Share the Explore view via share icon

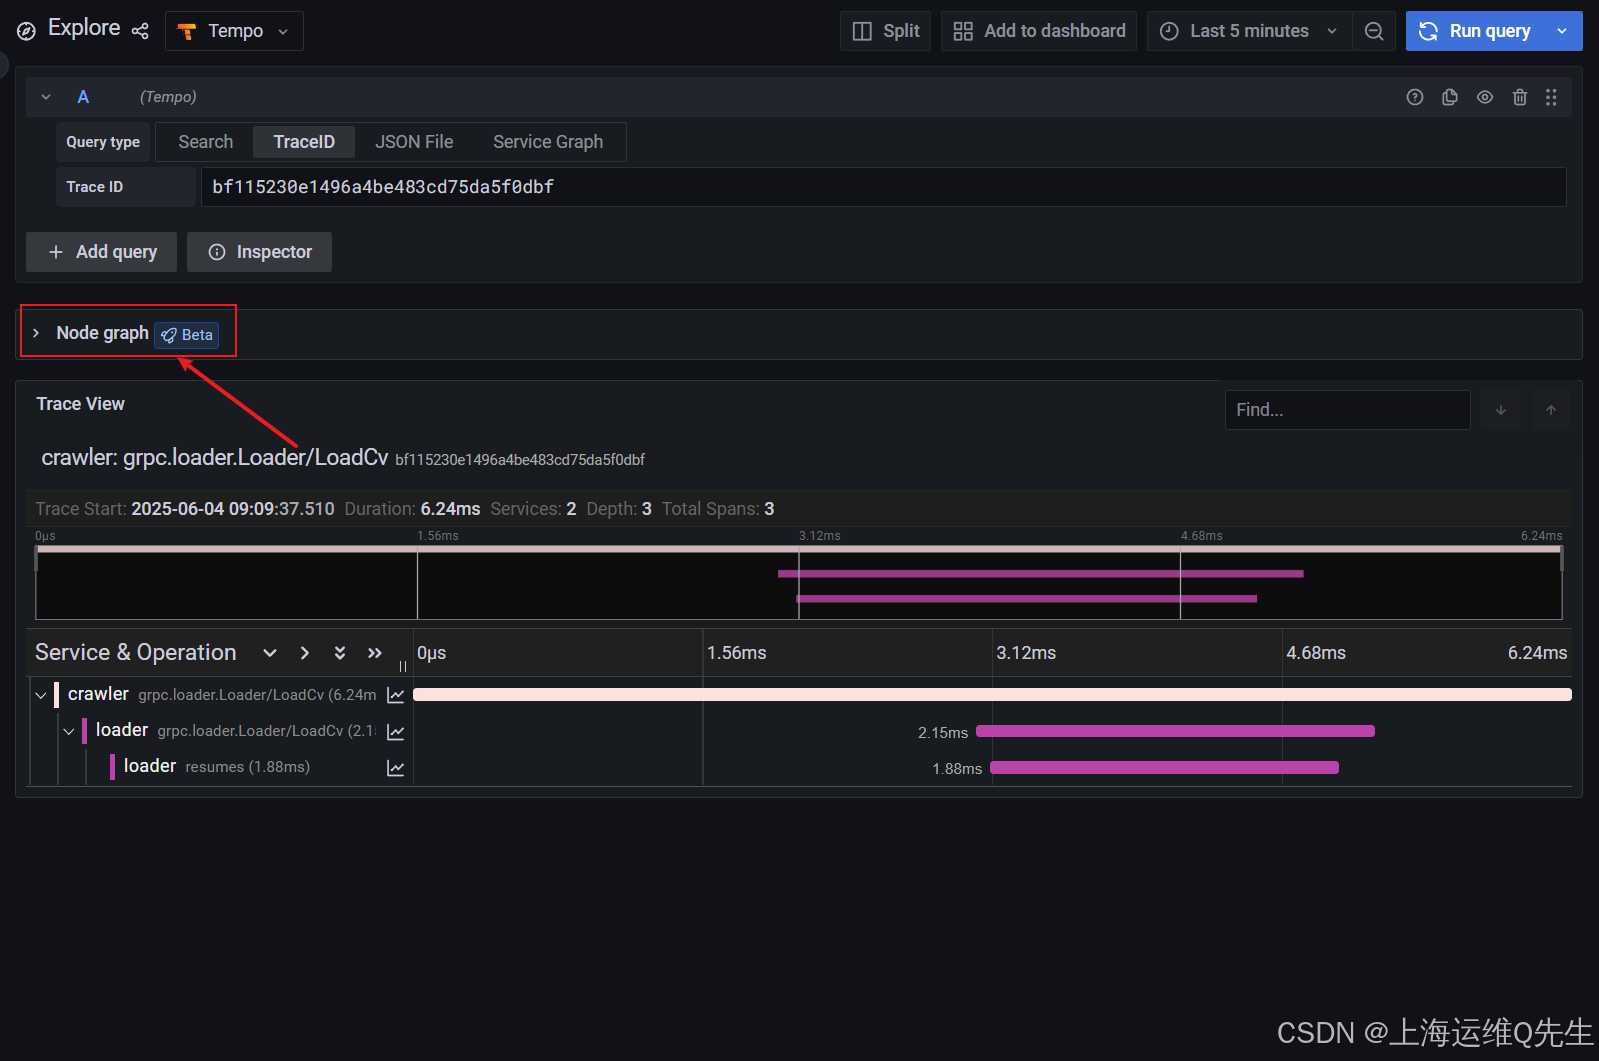tap(140, 31)
